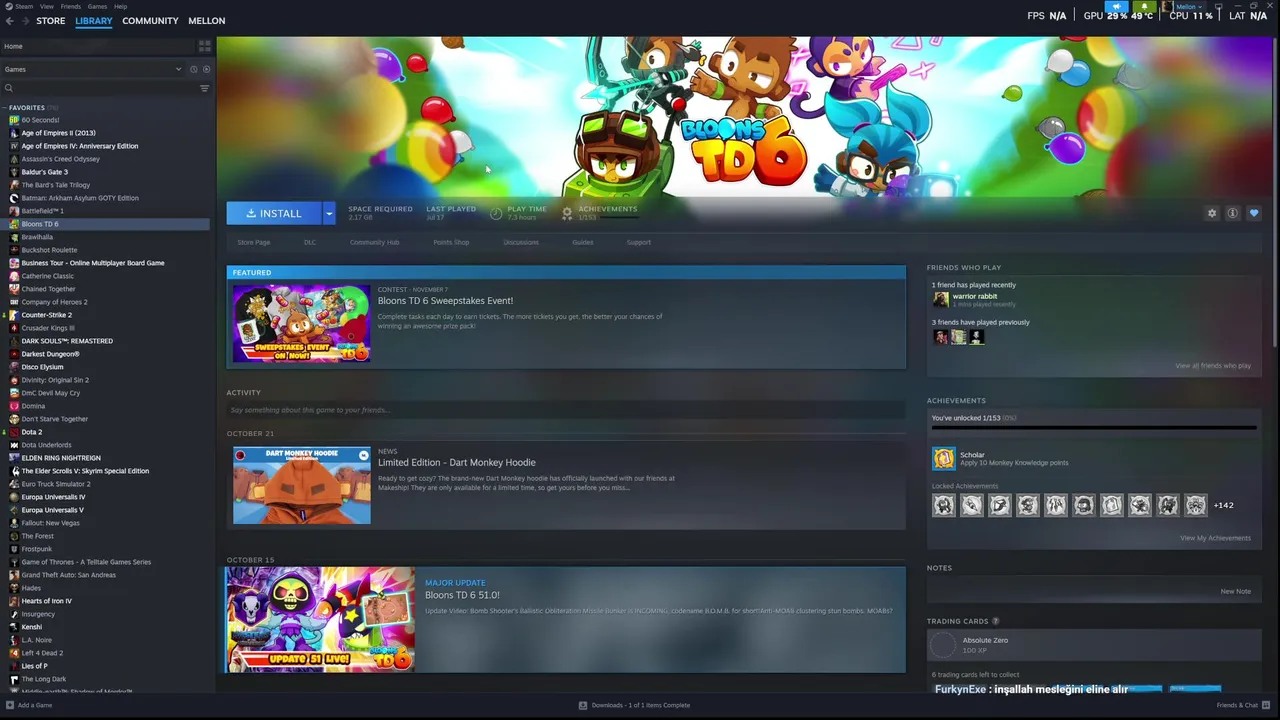Viewport: 1280px width, 720px height.
Task: Open Big Picture mode monitor icon
Action: click(1218, 6)
